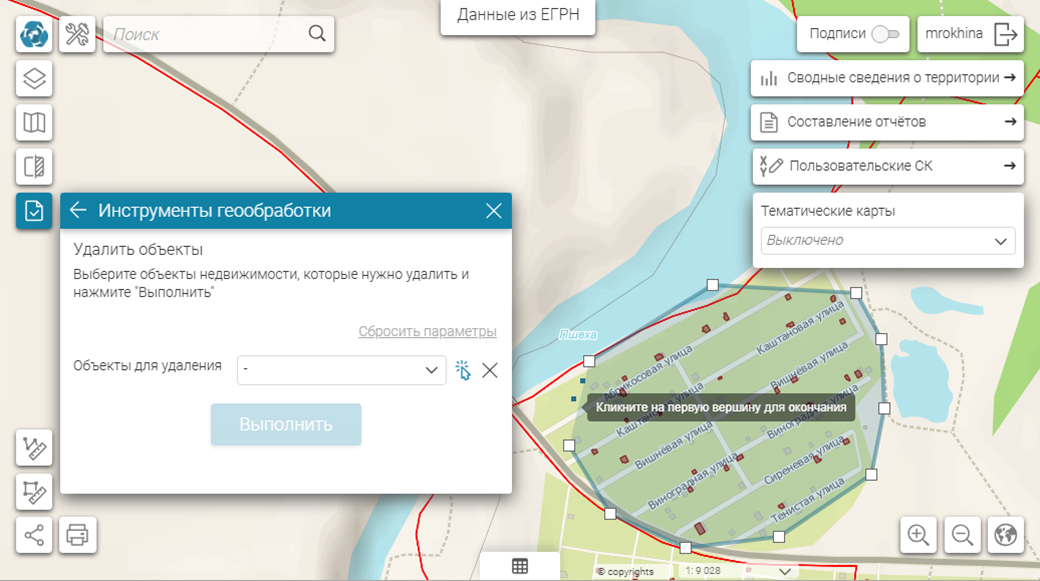
Task: Click the globe full extent icon
Action: [1006, 535]
